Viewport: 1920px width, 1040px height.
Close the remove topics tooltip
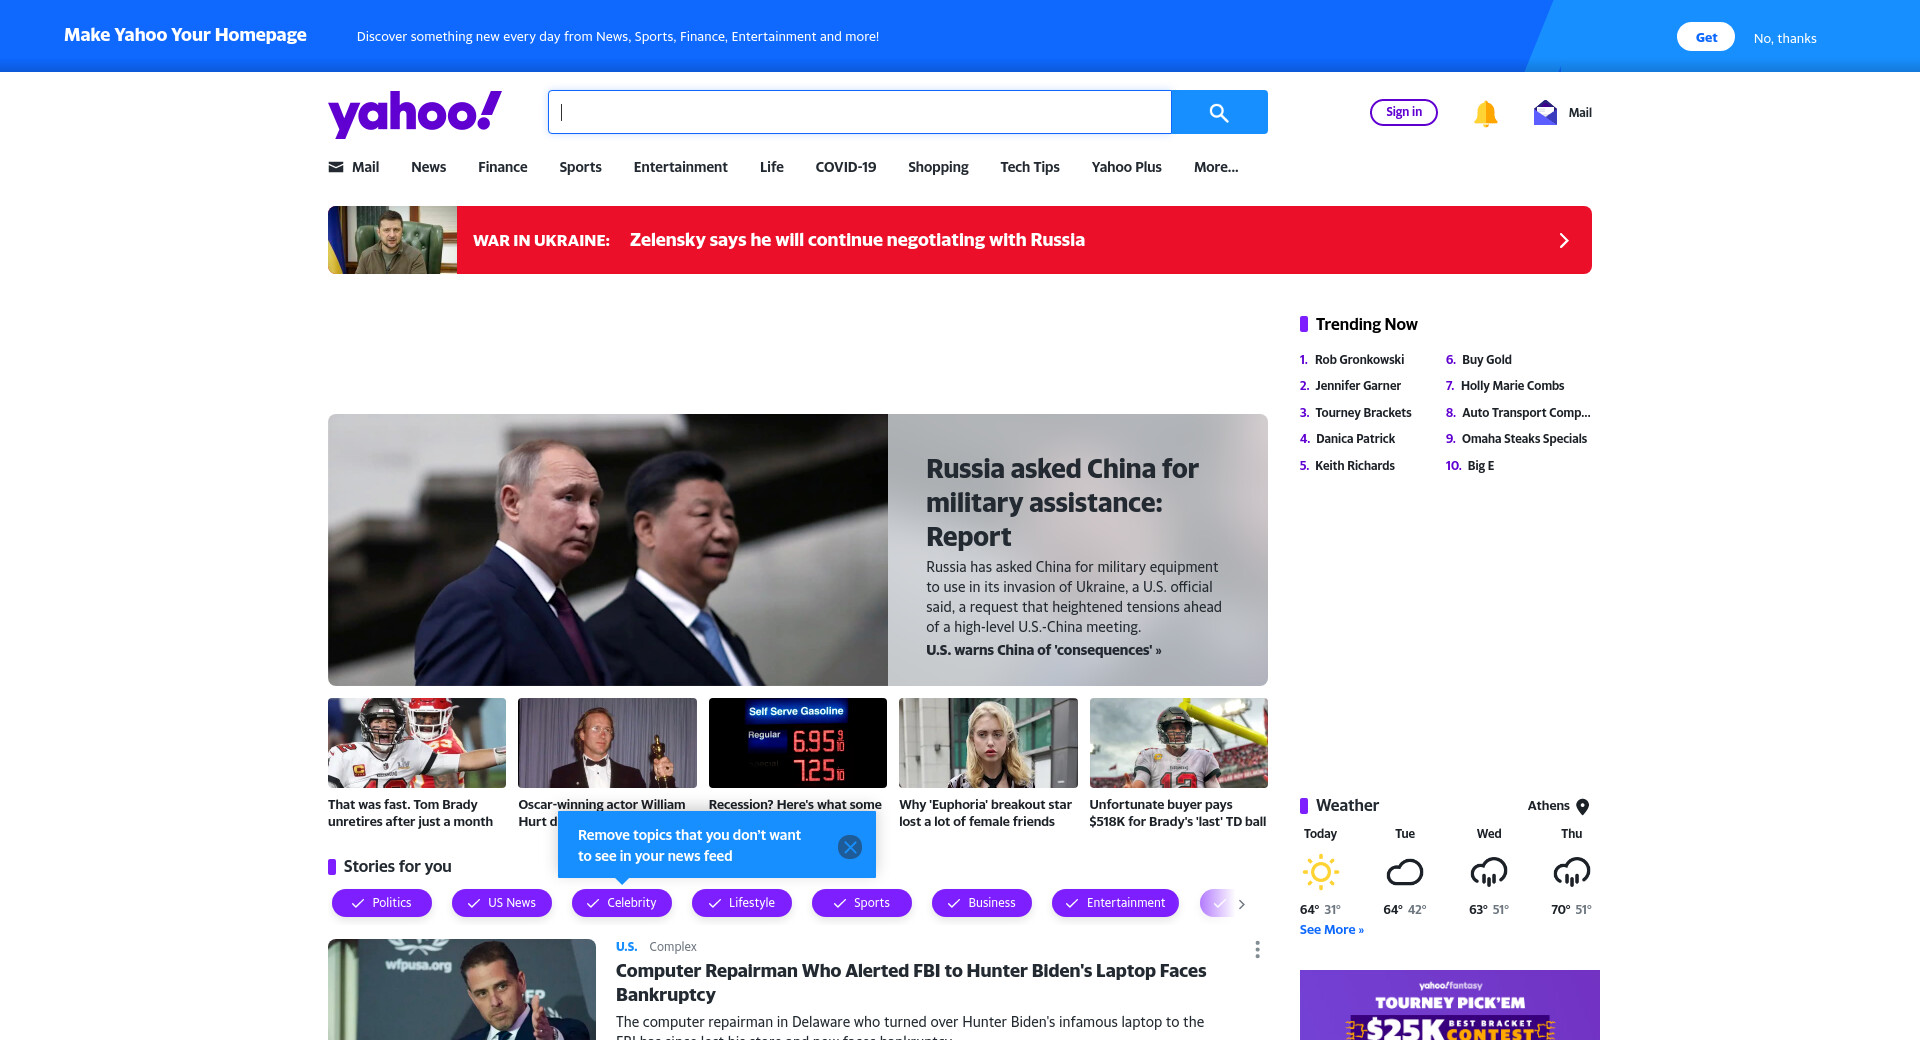coord(850,847)
